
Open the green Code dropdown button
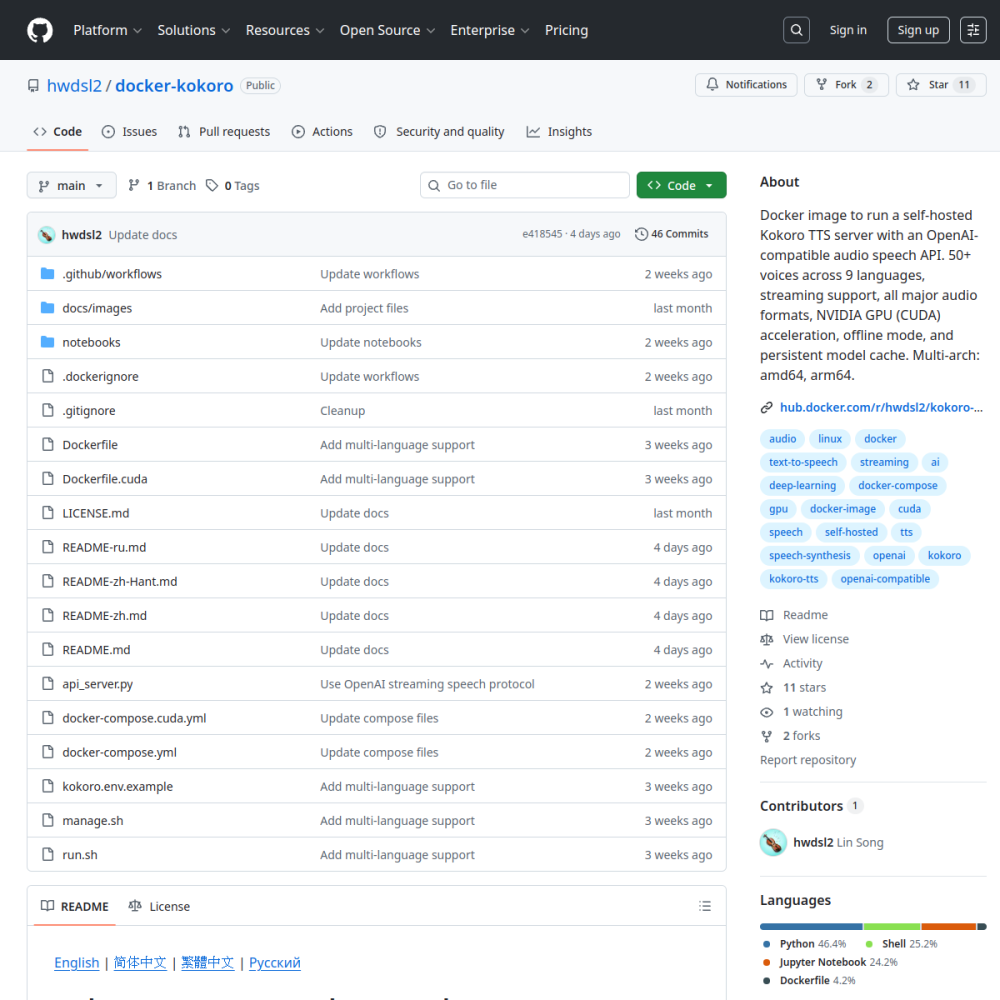tap(681, 185)
